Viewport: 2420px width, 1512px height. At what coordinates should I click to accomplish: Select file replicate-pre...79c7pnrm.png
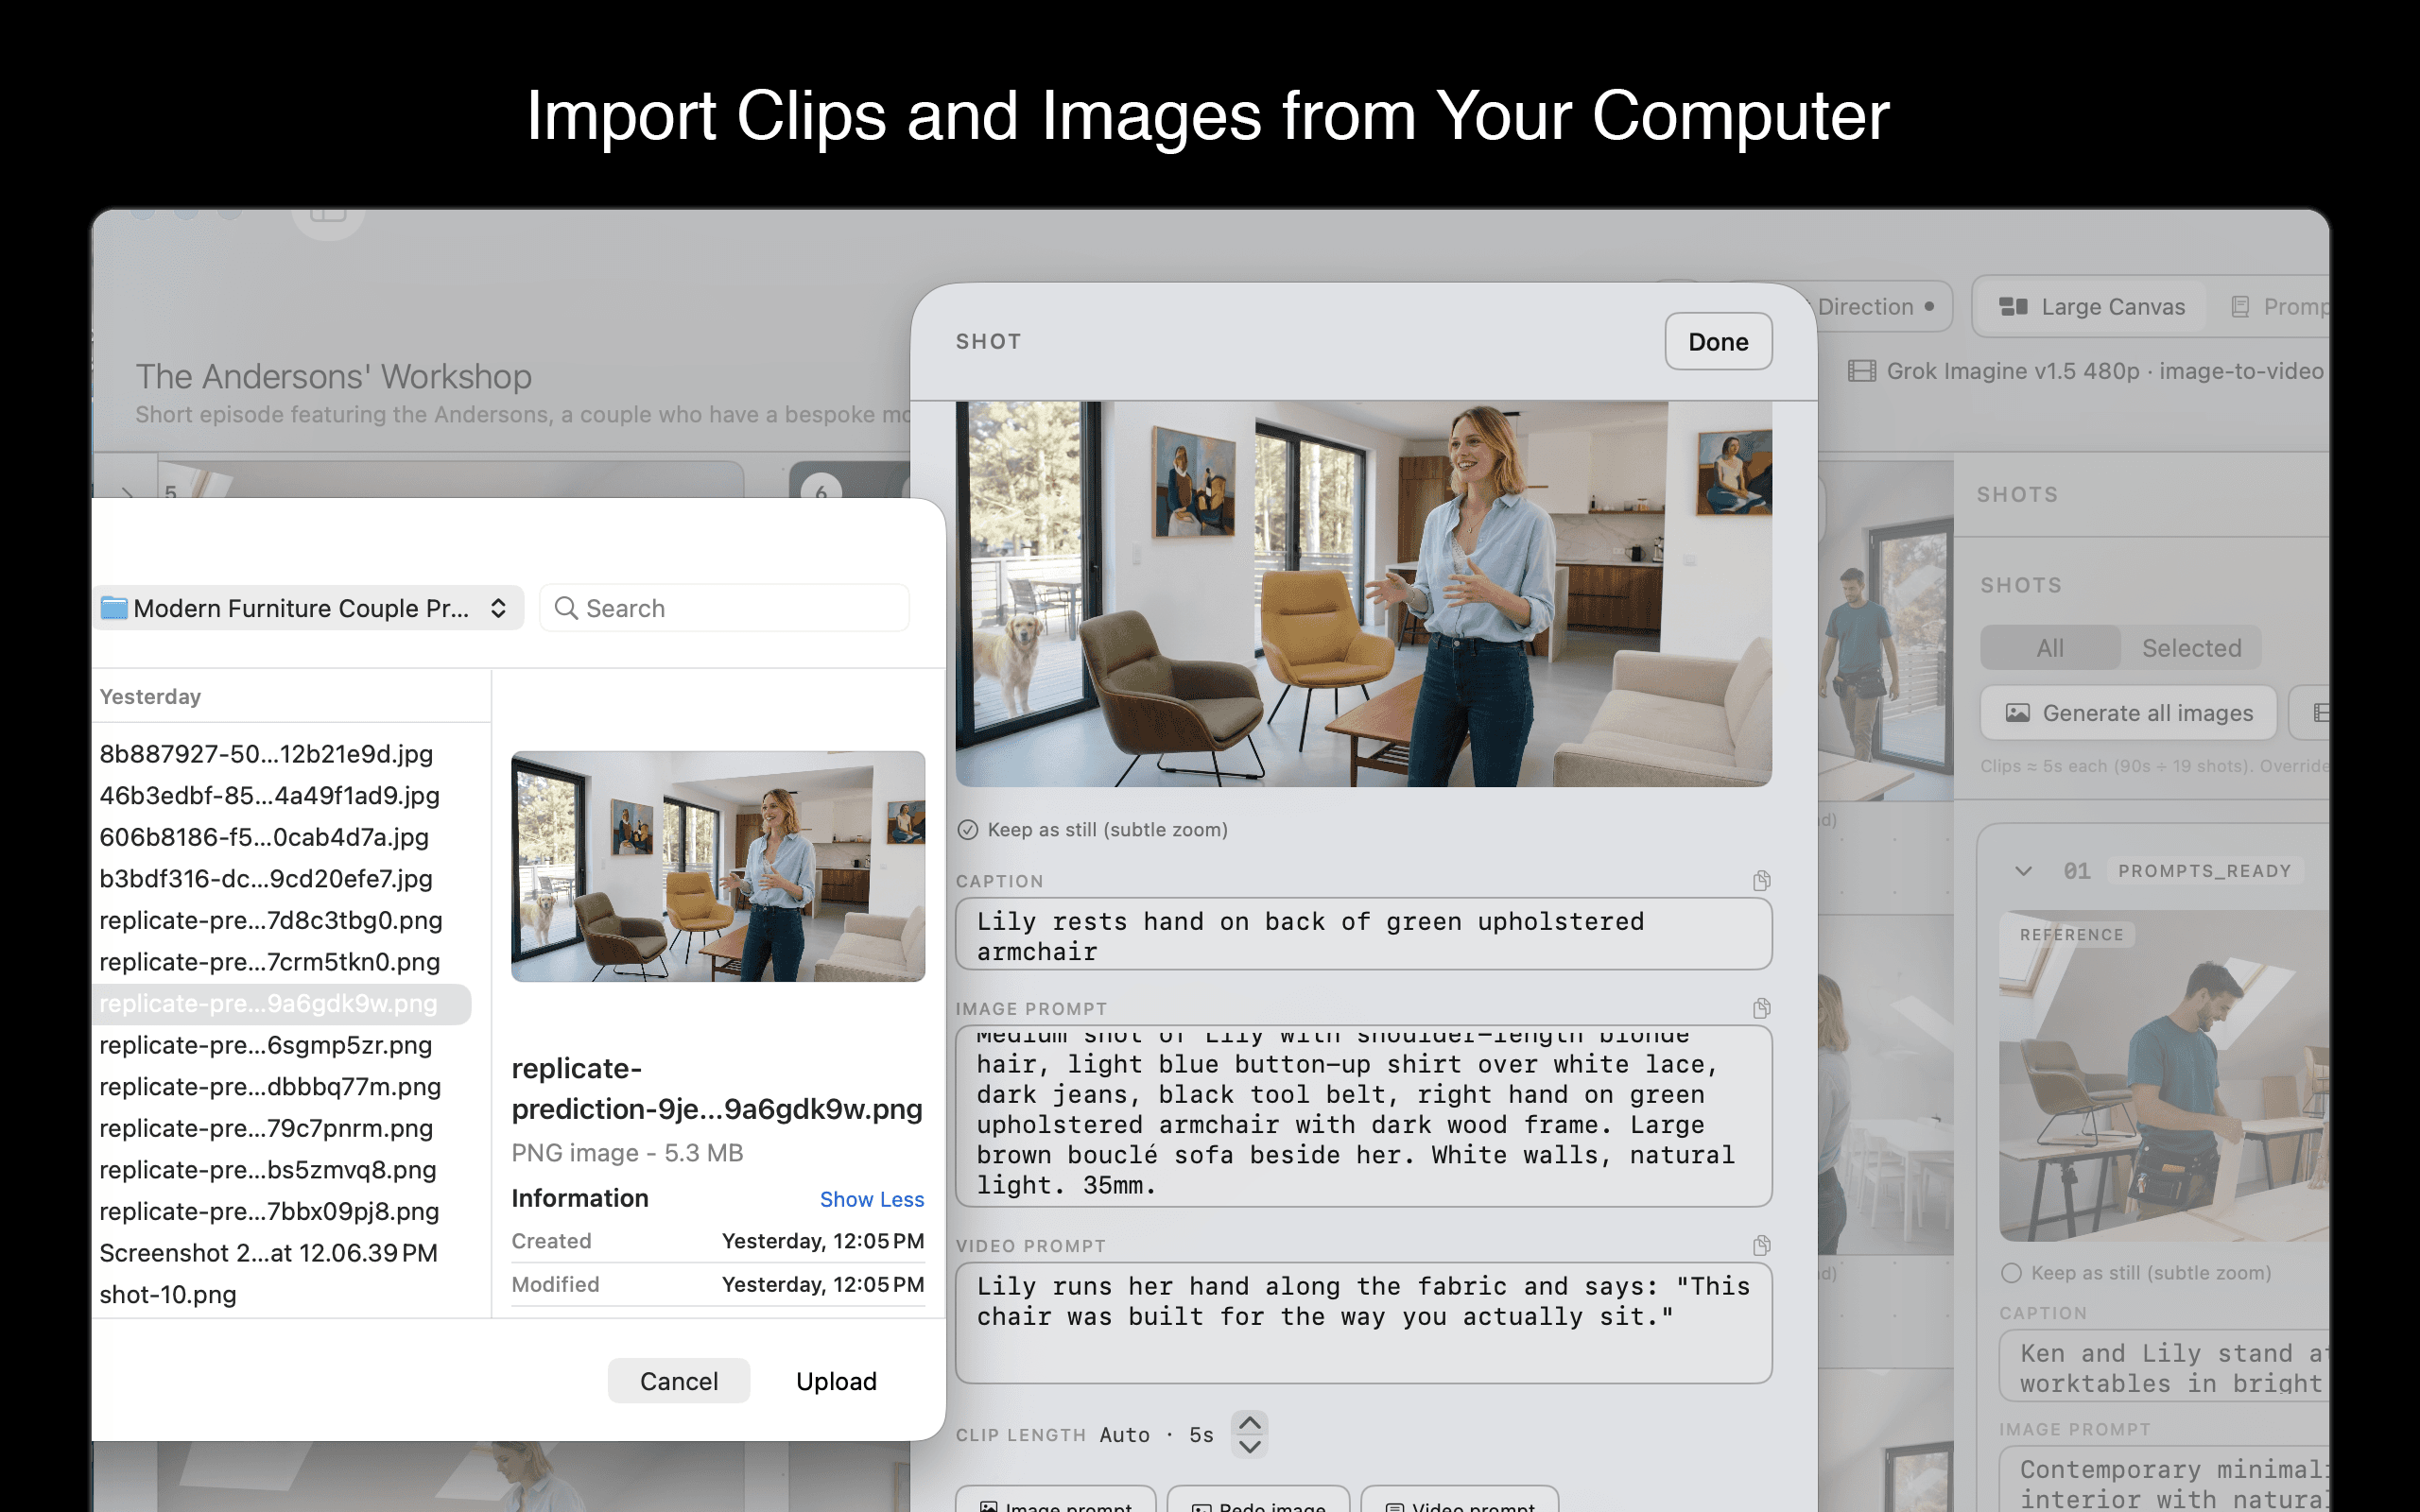tap(266, 1128)
